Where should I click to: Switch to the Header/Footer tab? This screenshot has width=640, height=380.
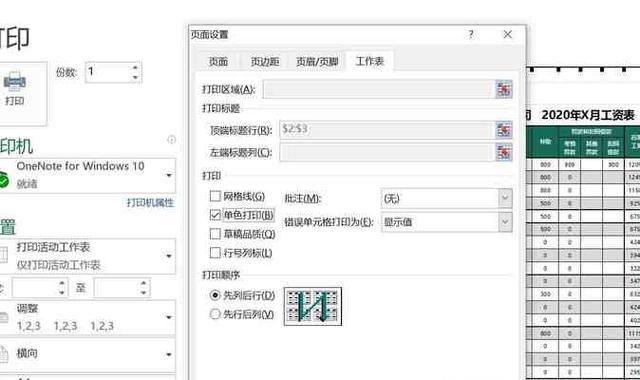point(317,62)
